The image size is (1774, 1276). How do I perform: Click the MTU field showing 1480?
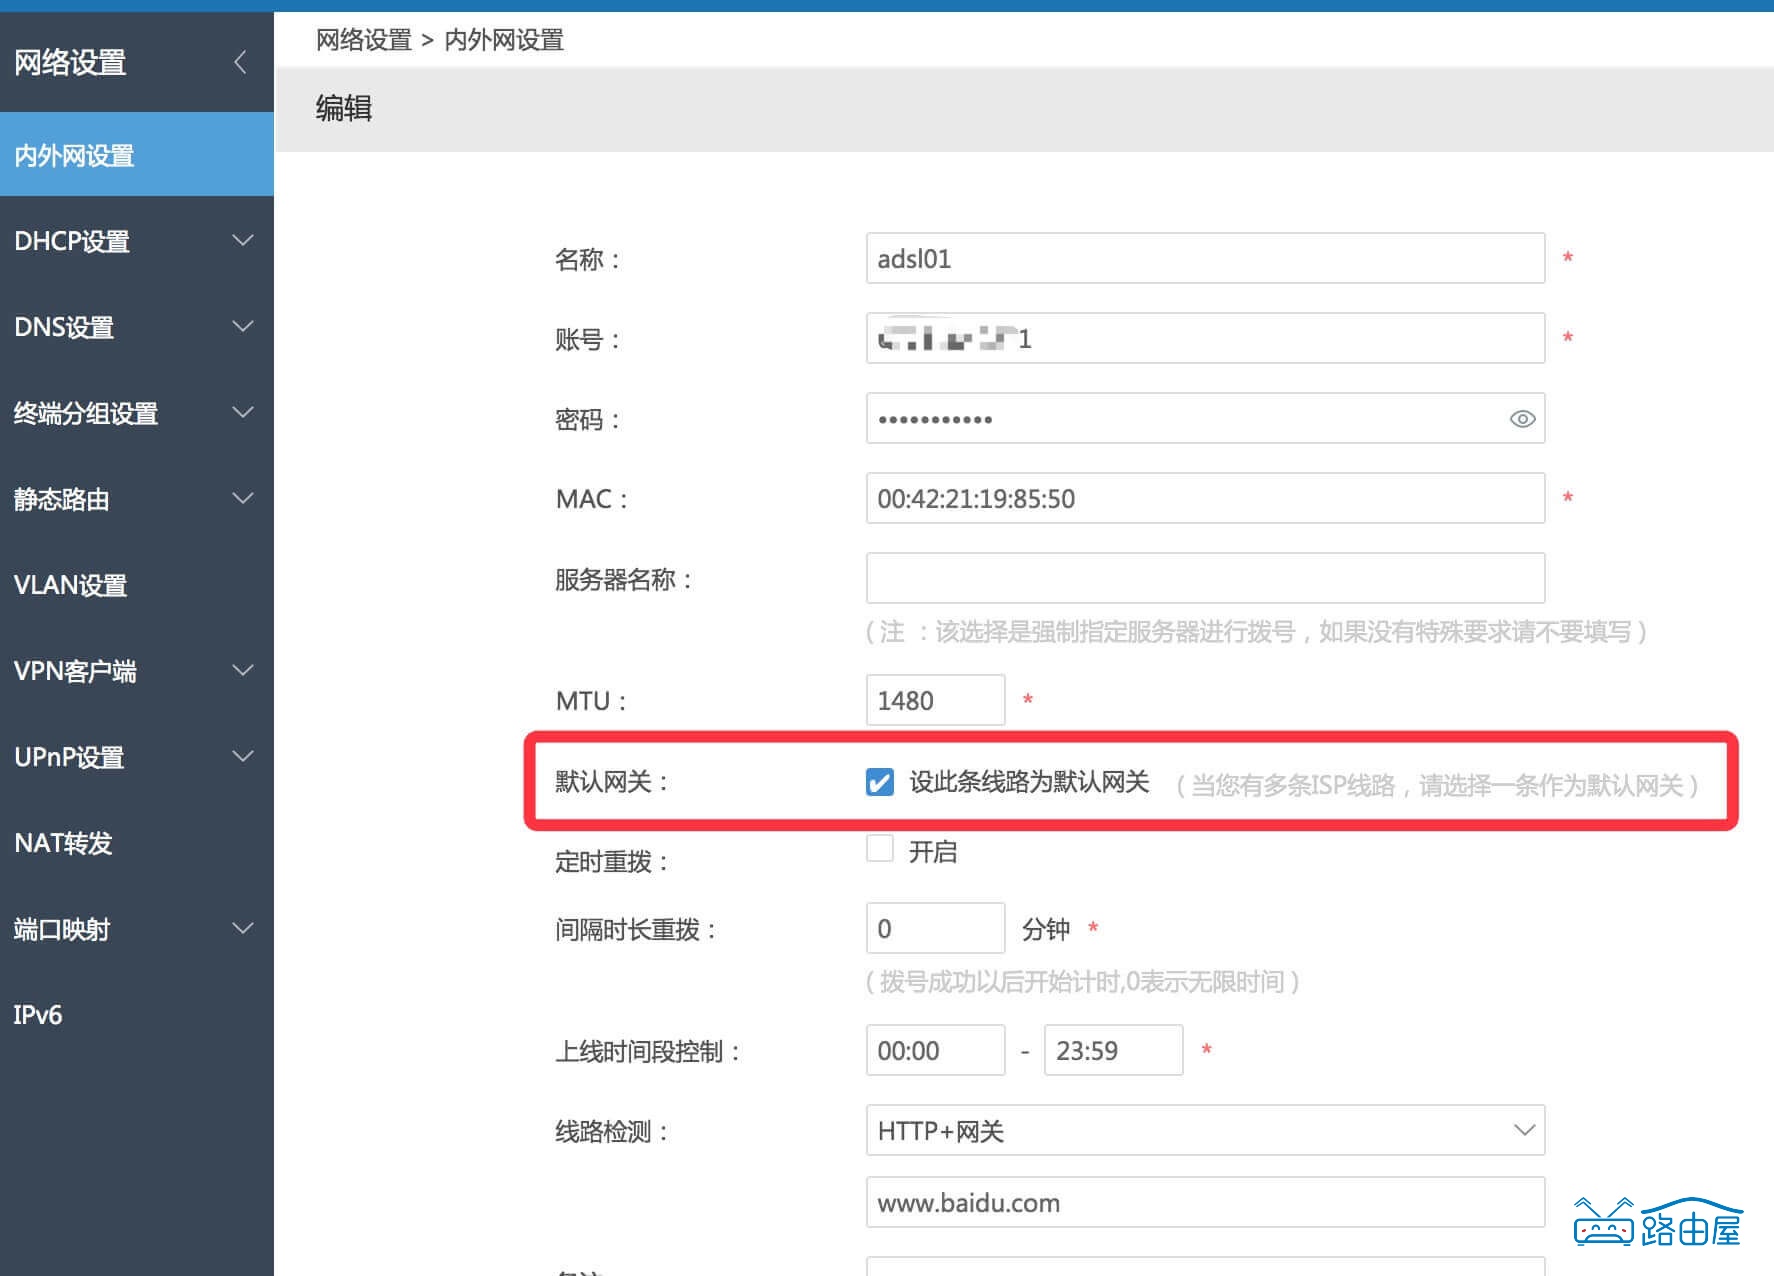pos(934,699)
